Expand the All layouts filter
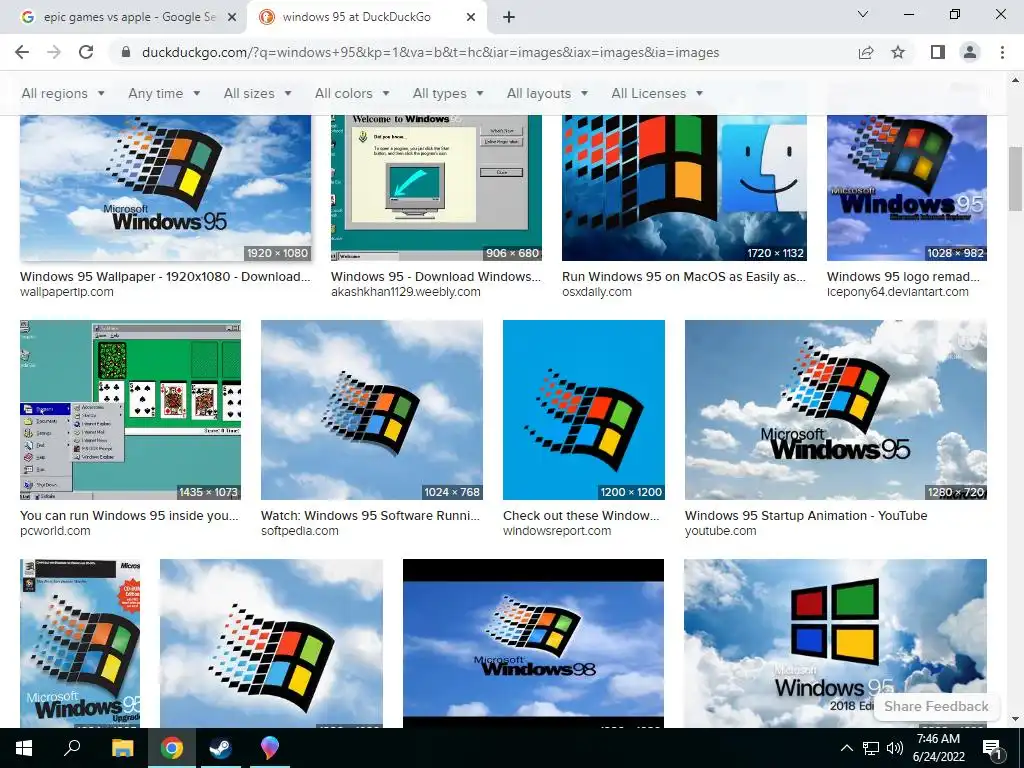This screenshot has width=1024, height=768. pos(547,93)
